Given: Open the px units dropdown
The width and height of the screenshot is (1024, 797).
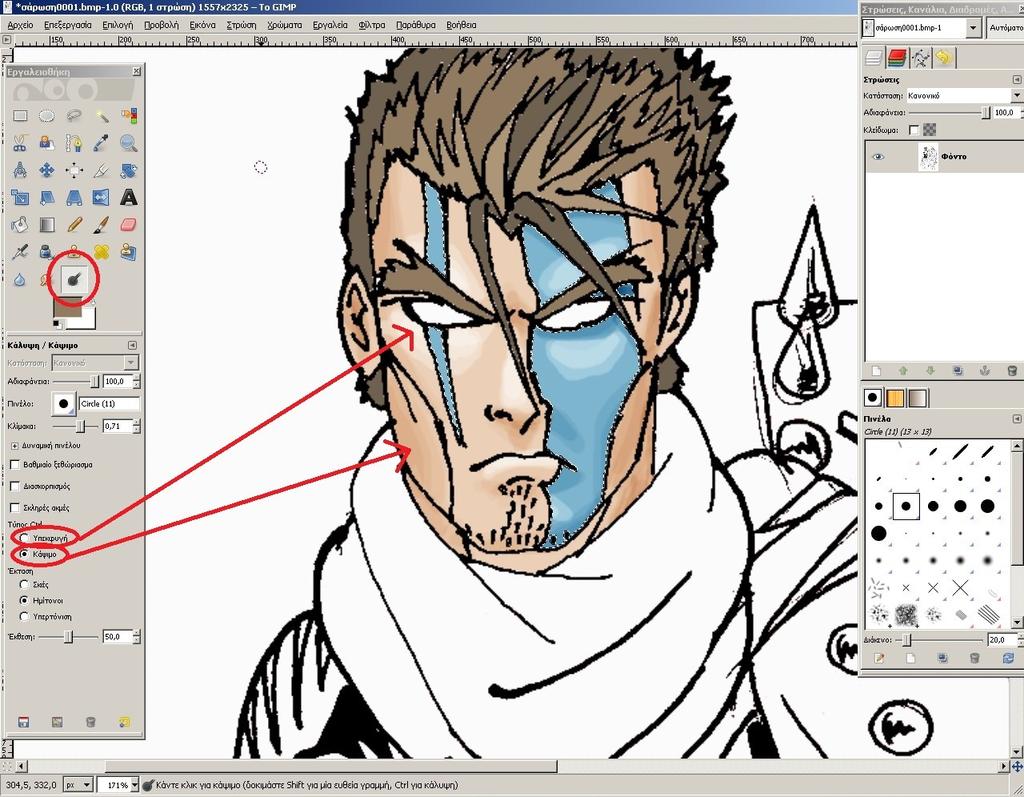Looking at the screenshot, I should [x=87, y=785].
